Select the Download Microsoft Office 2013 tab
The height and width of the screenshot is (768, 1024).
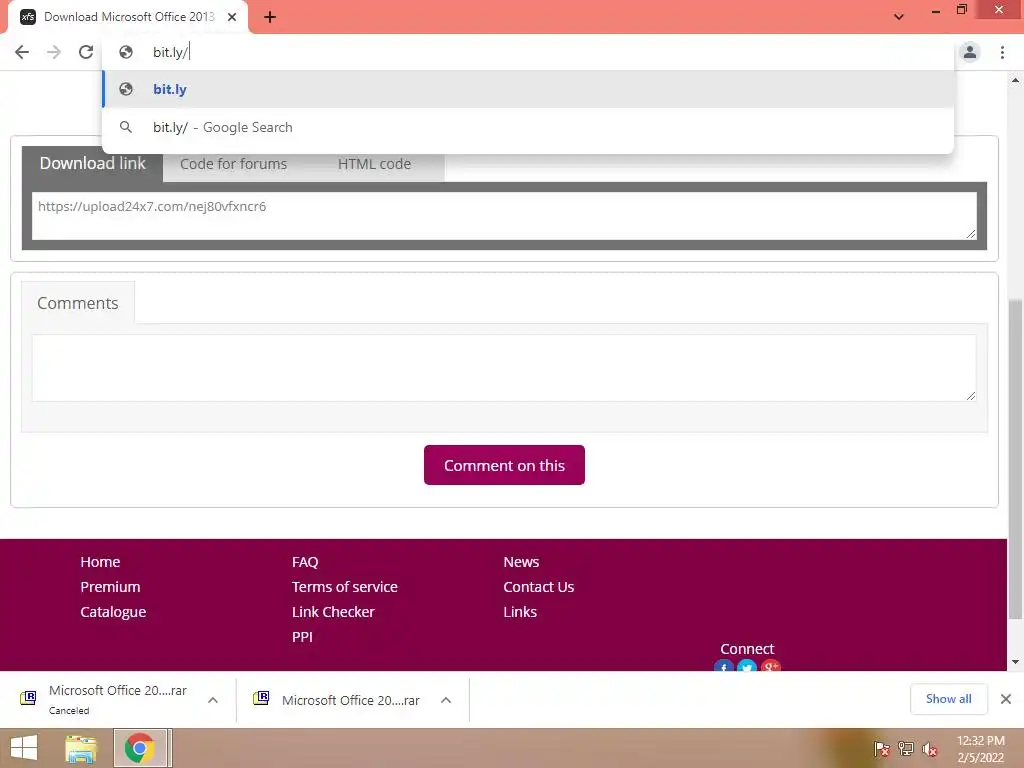tap(128, 17)
